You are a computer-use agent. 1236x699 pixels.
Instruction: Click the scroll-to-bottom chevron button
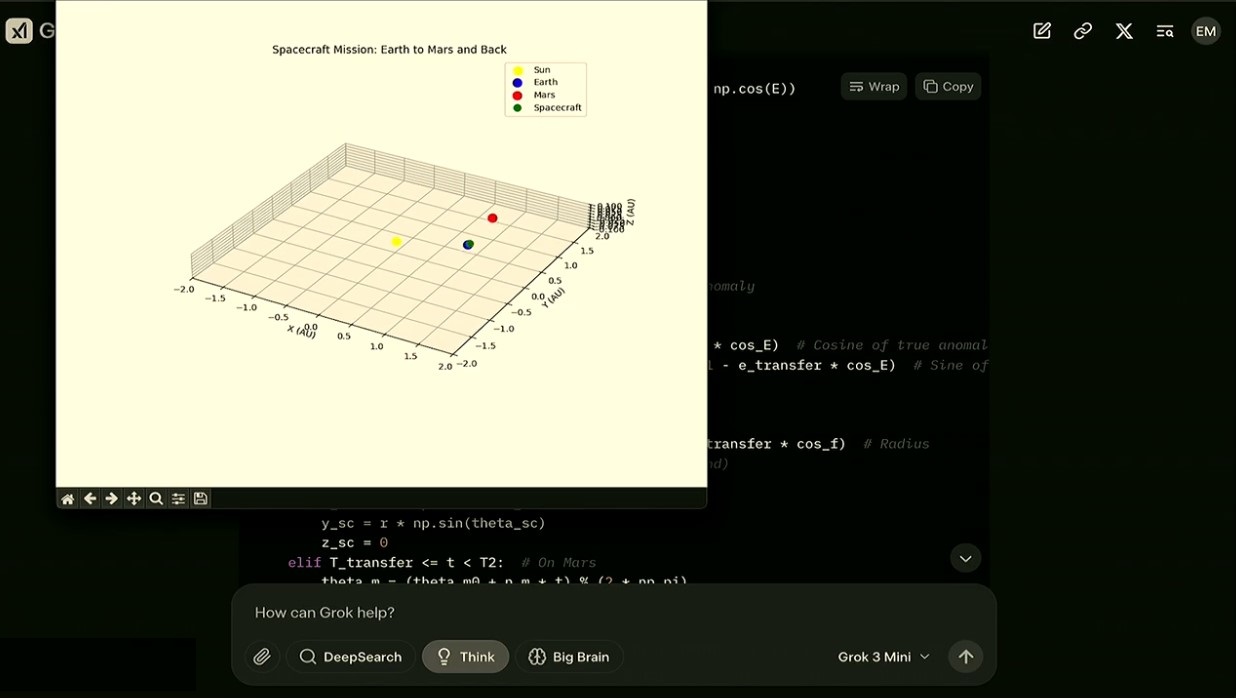tap(965, 558)
